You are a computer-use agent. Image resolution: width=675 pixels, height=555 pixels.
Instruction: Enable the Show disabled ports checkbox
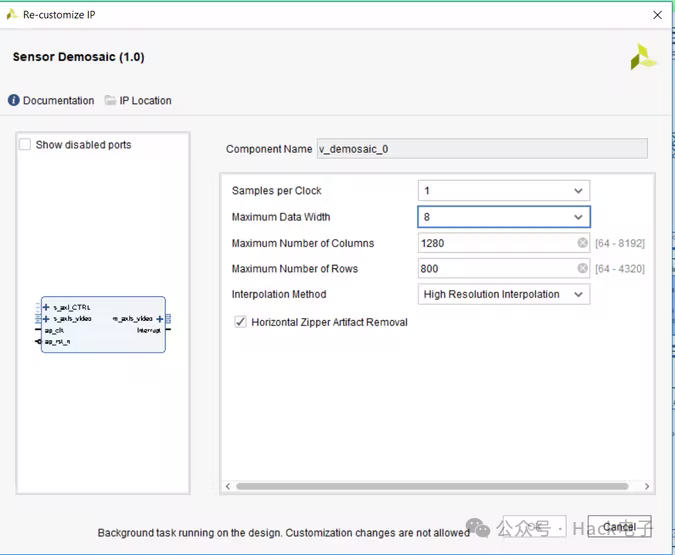[x=25, y=145]
